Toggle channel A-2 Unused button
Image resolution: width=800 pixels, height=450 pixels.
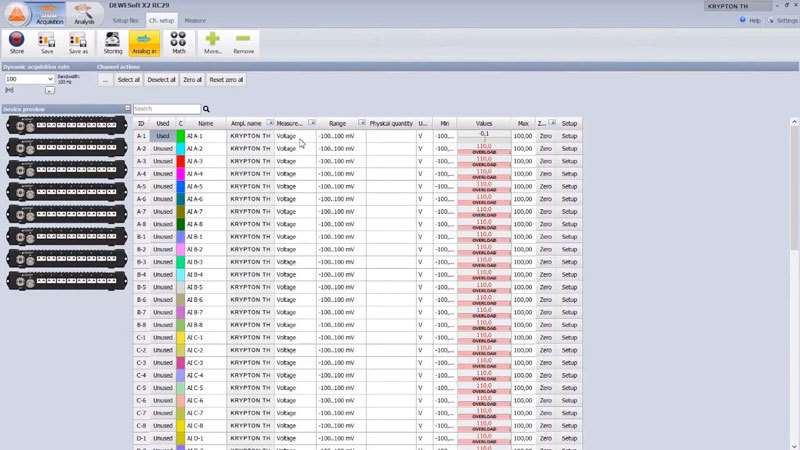(162, 148)
